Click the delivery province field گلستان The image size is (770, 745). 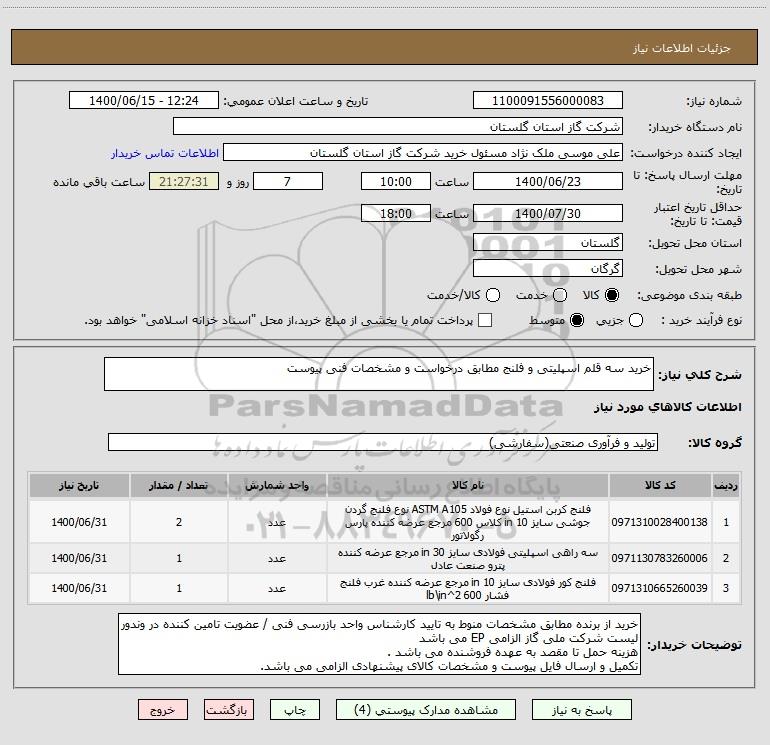[548, 242]
